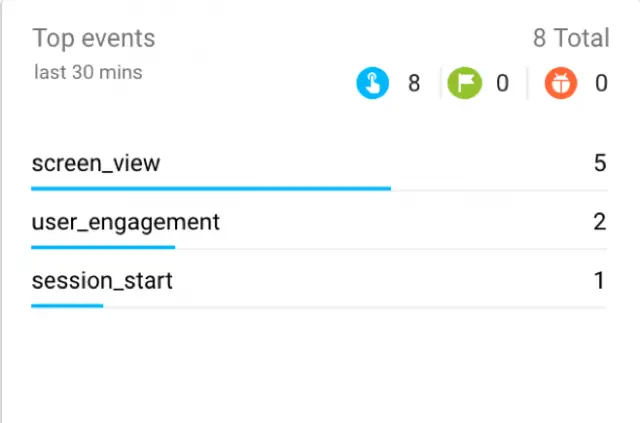Click the green flag conversions icon

(463, 83)
